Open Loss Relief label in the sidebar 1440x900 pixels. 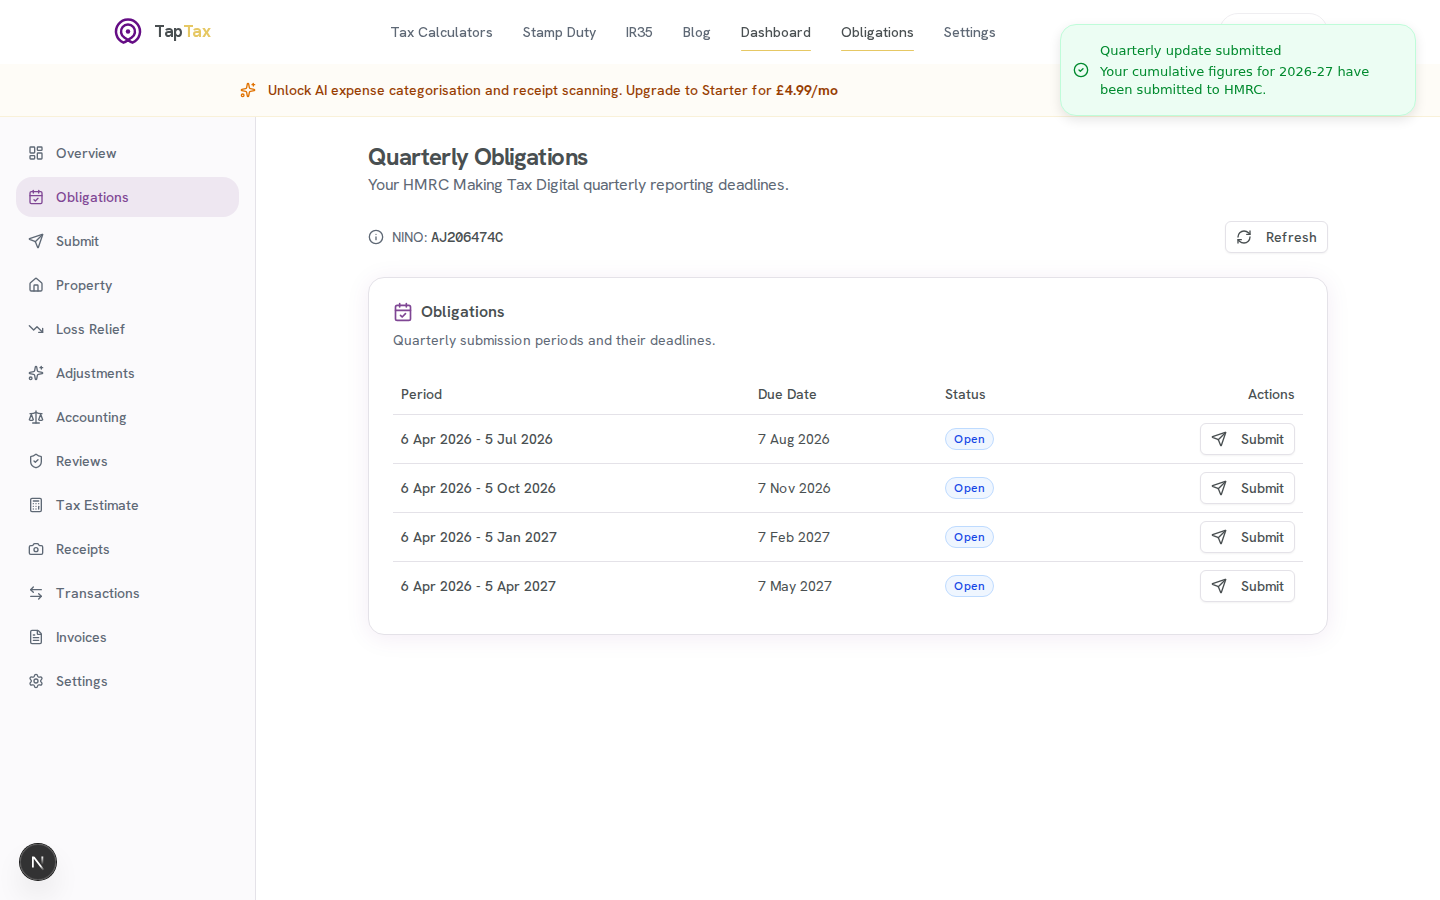(x=90, y=329)
